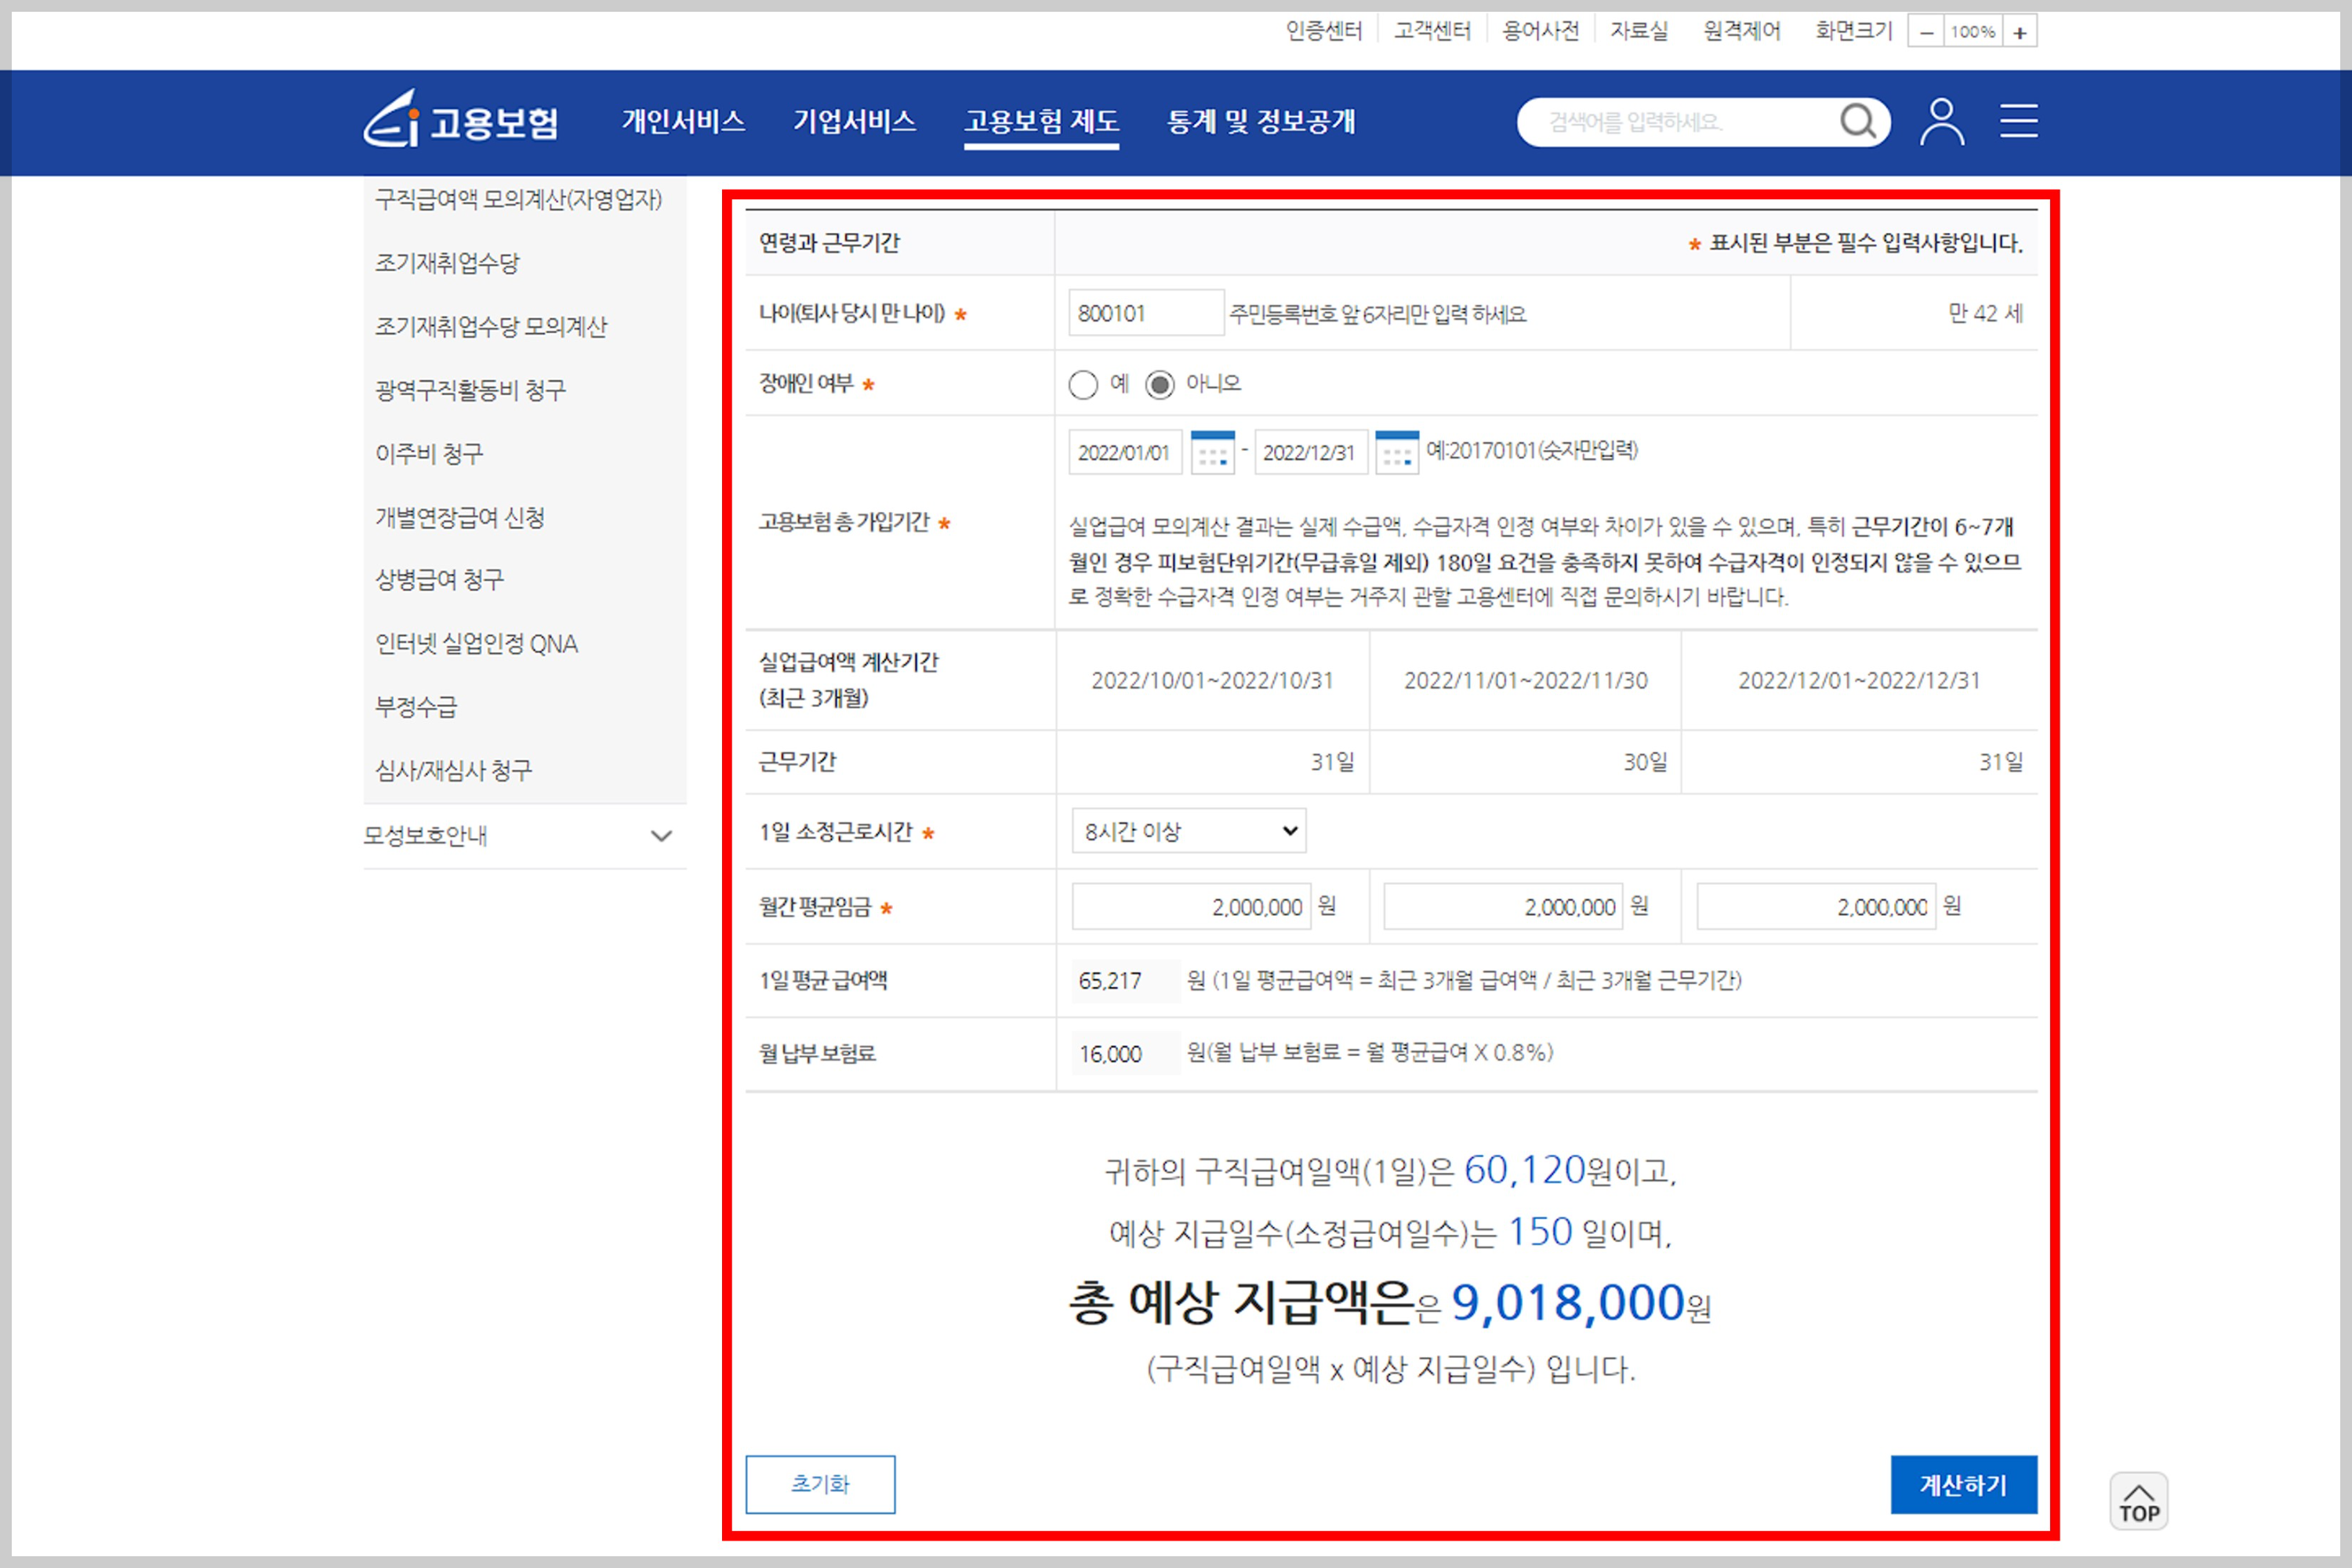Expand the 모성보호안내 sidebar section
Image resolution: width=2352 pixels, height=1568 pixels.
(x=524, y=835)
